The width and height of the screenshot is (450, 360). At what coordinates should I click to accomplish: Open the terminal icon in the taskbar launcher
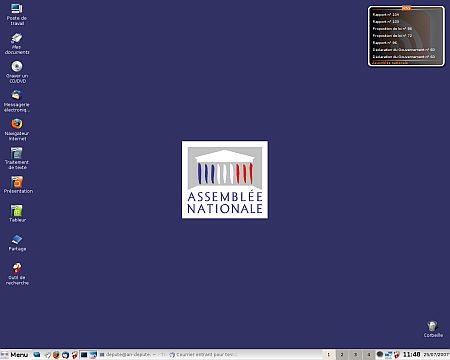click(x=84, y=355)
